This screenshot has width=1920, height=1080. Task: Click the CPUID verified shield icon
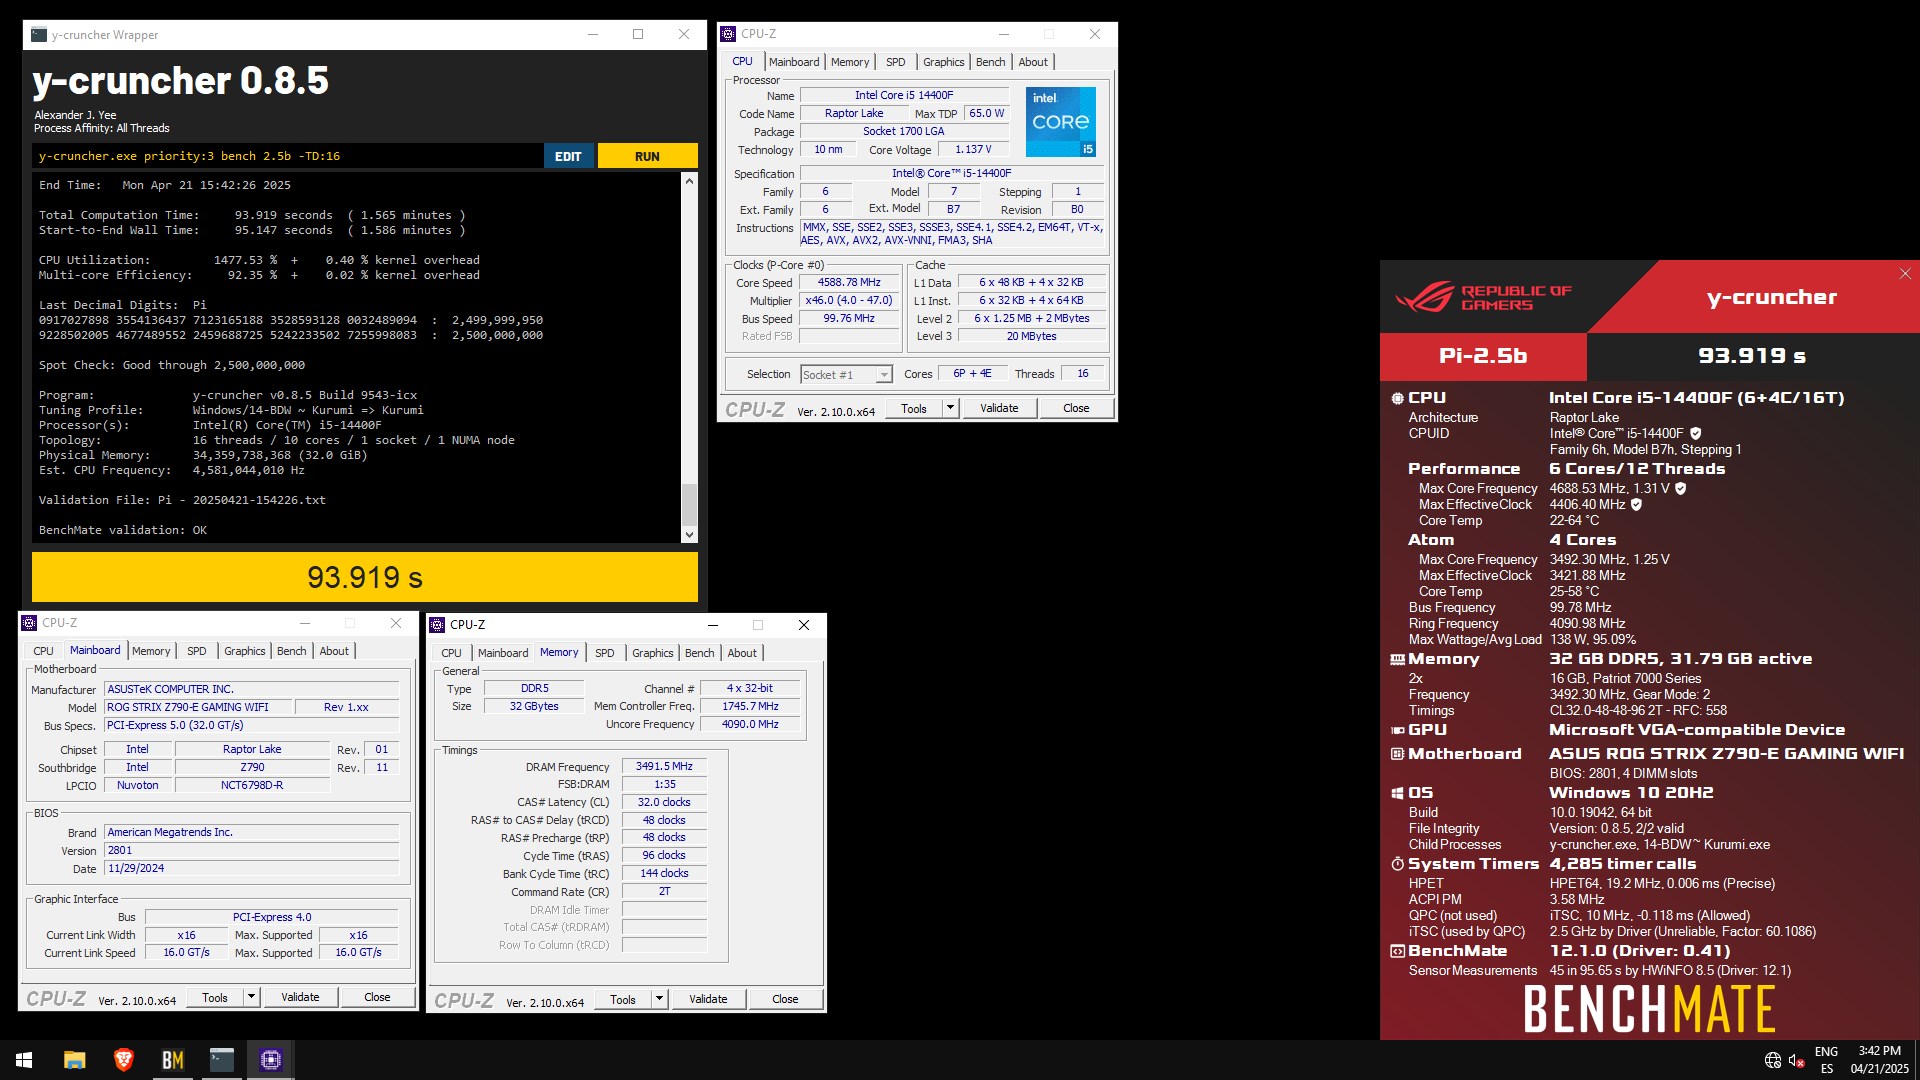tap(1695, 434)
